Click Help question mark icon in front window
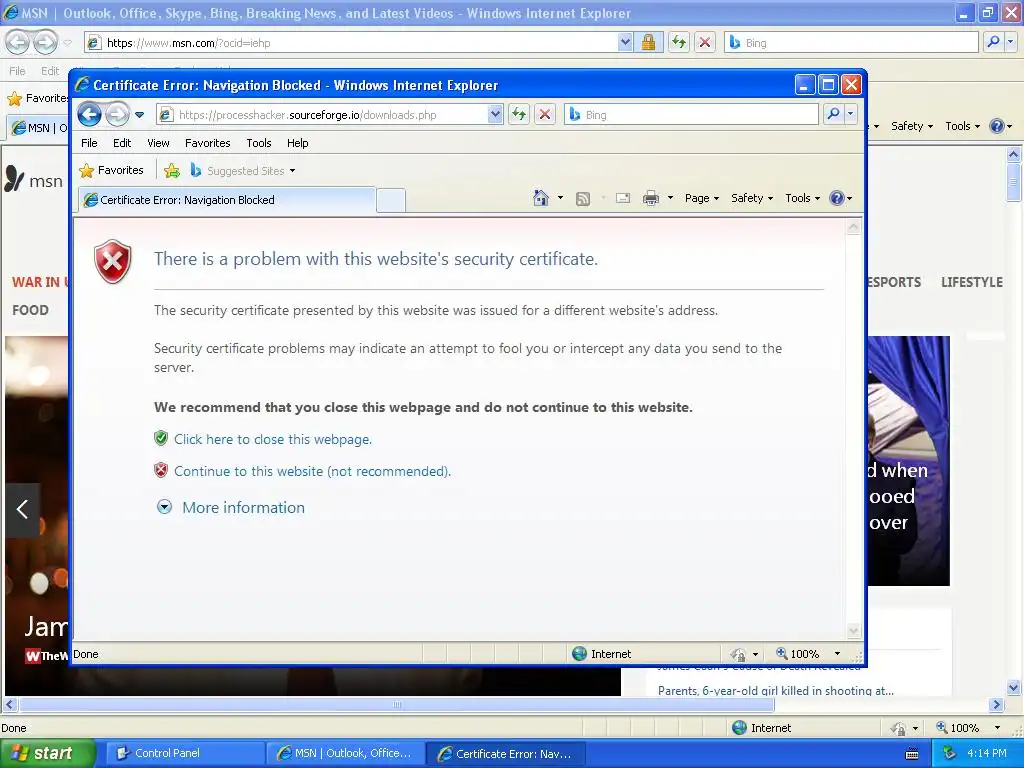 coord(837,198)
